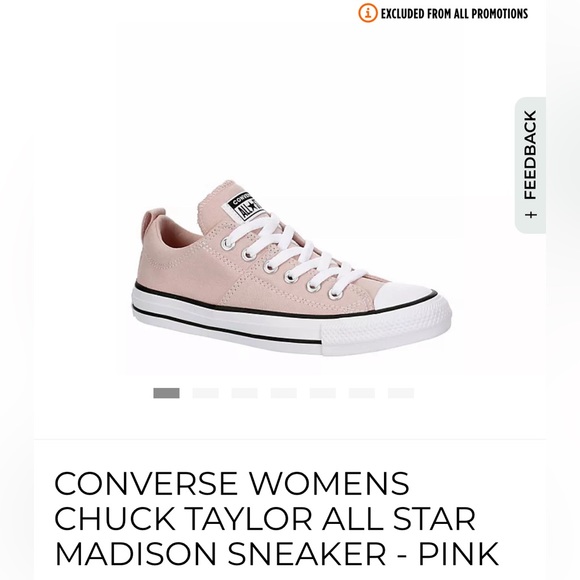Click the orange info circle icon
Viewport: 580px width, 580px height.
pyautogui.click(x=368, y=13)
